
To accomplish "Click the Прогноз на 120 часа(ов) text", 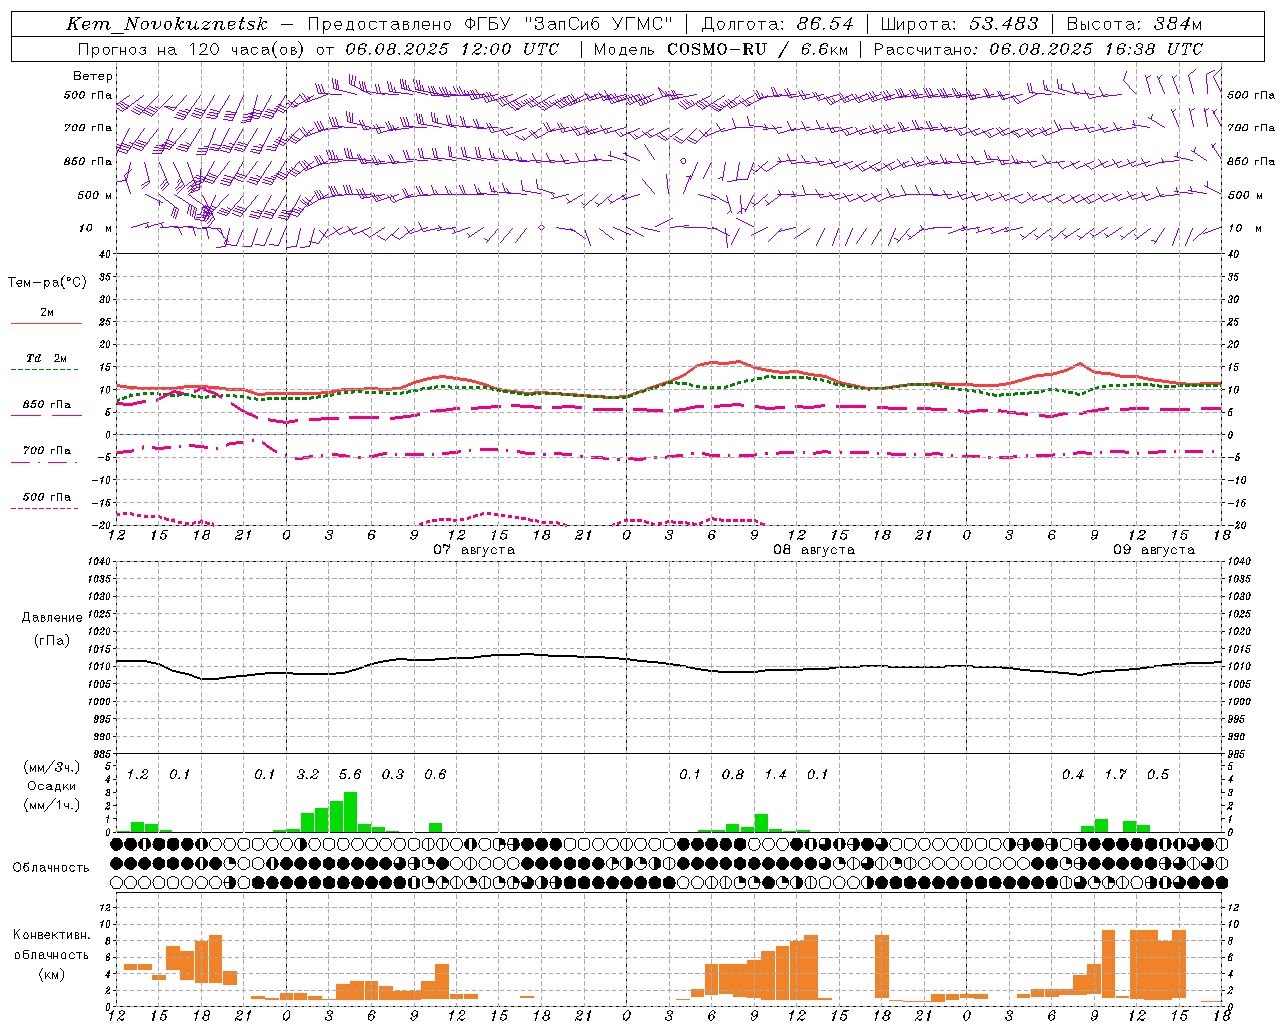I will (x=191, y=49).
